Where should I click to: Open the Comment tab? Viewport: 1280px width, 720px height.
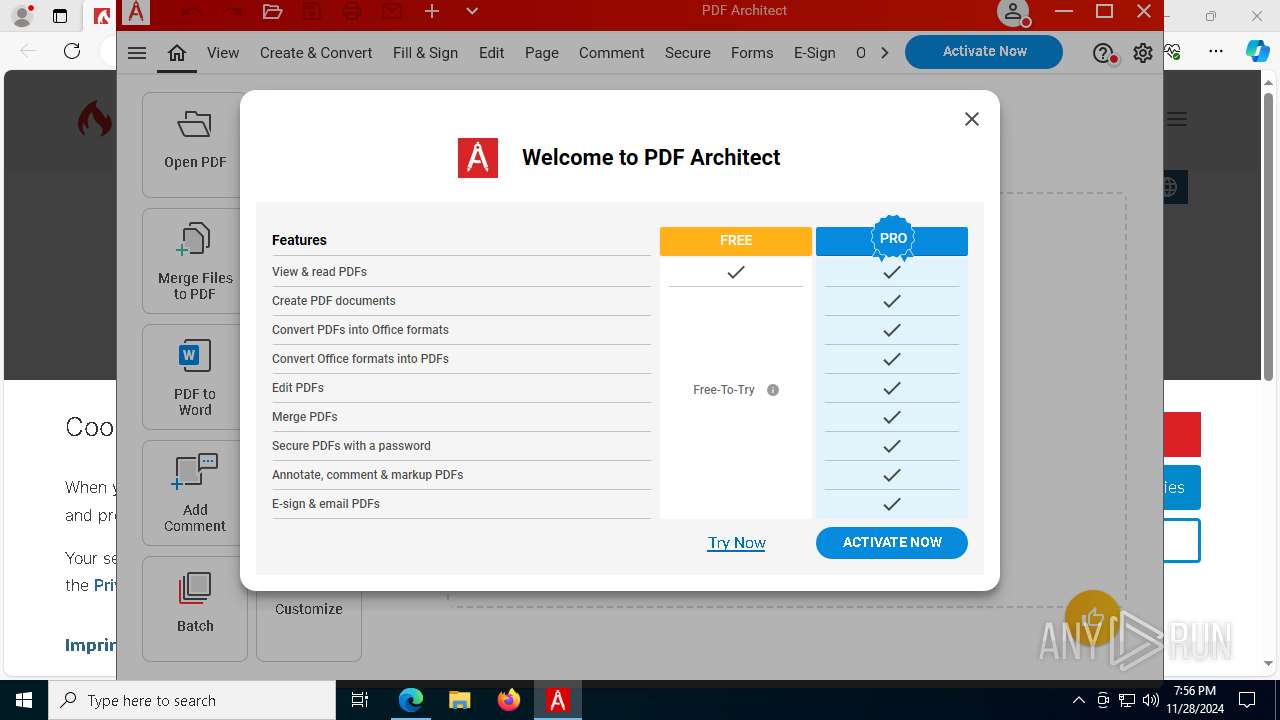tap(611, 53)
